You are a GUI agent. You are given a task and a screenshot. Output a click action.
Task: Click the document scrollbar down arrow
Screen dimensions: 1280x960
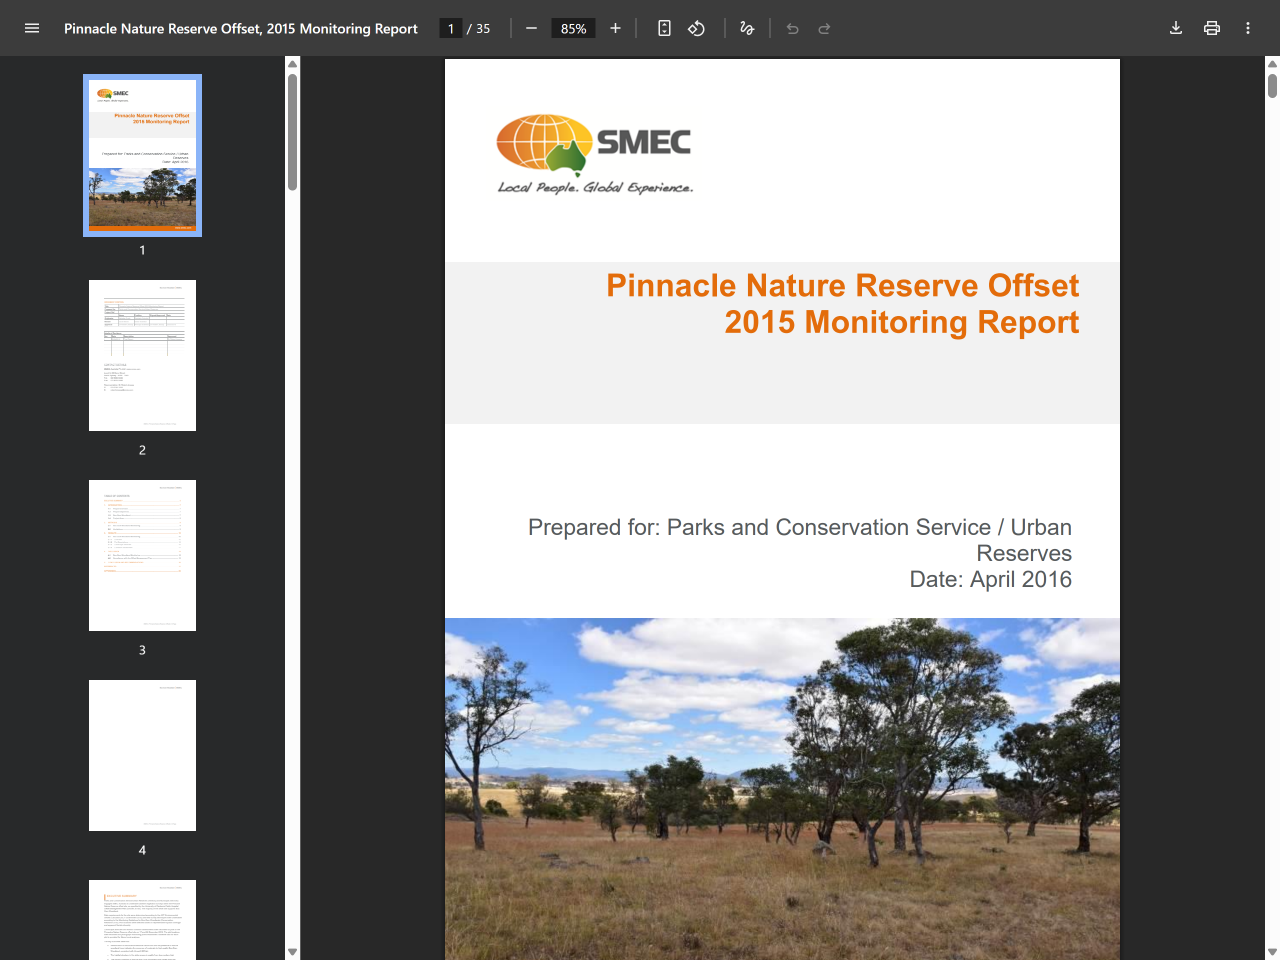[1272, 952]
